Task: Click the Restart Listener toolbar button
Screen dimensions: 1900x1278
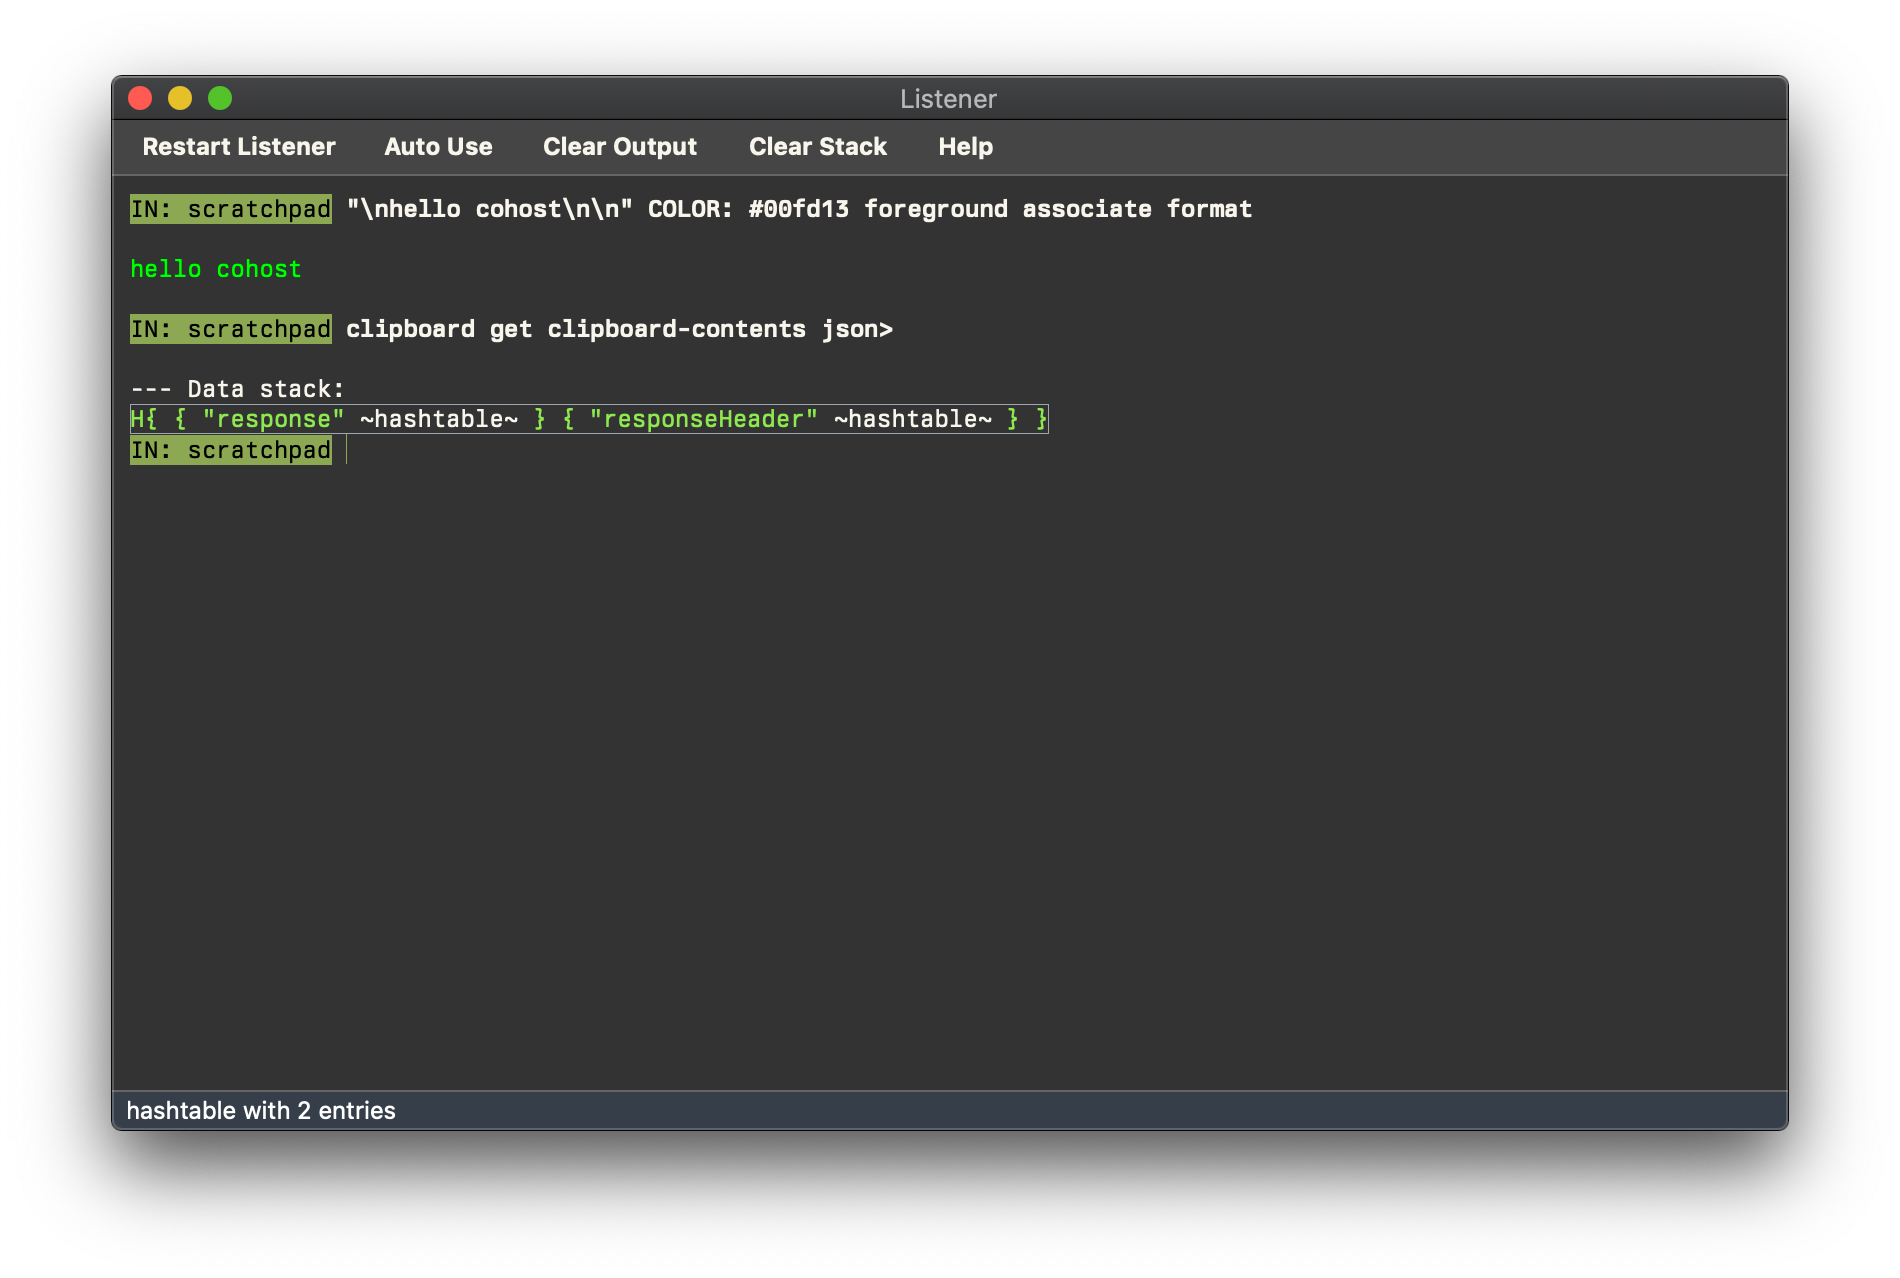Action: pos(239,147)
